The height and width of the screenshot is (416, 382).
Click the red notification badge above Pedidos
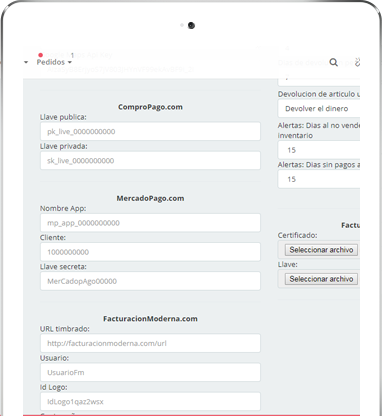[40, 55]
